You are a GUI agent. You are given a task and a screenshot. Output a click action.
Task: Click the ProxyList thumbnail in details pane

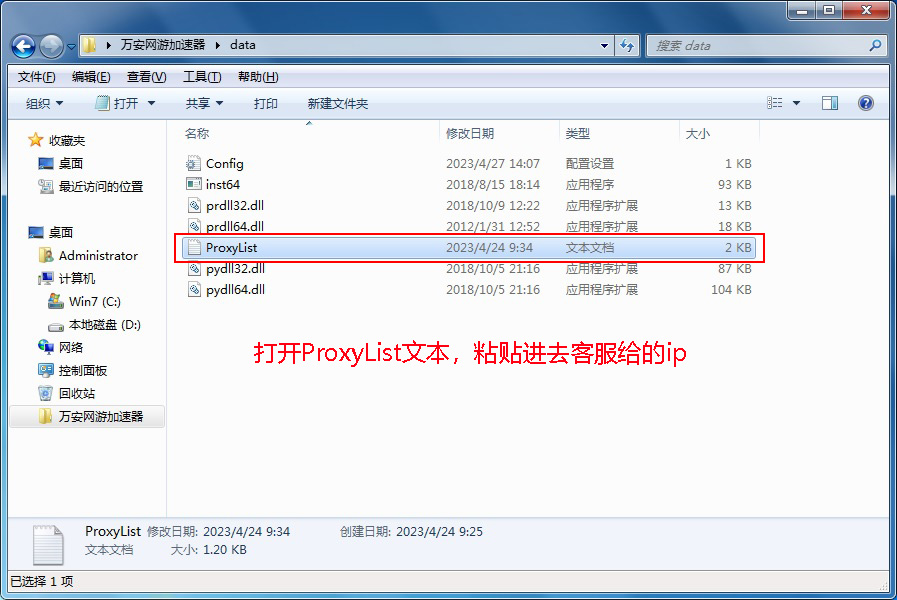pos(48,545)
